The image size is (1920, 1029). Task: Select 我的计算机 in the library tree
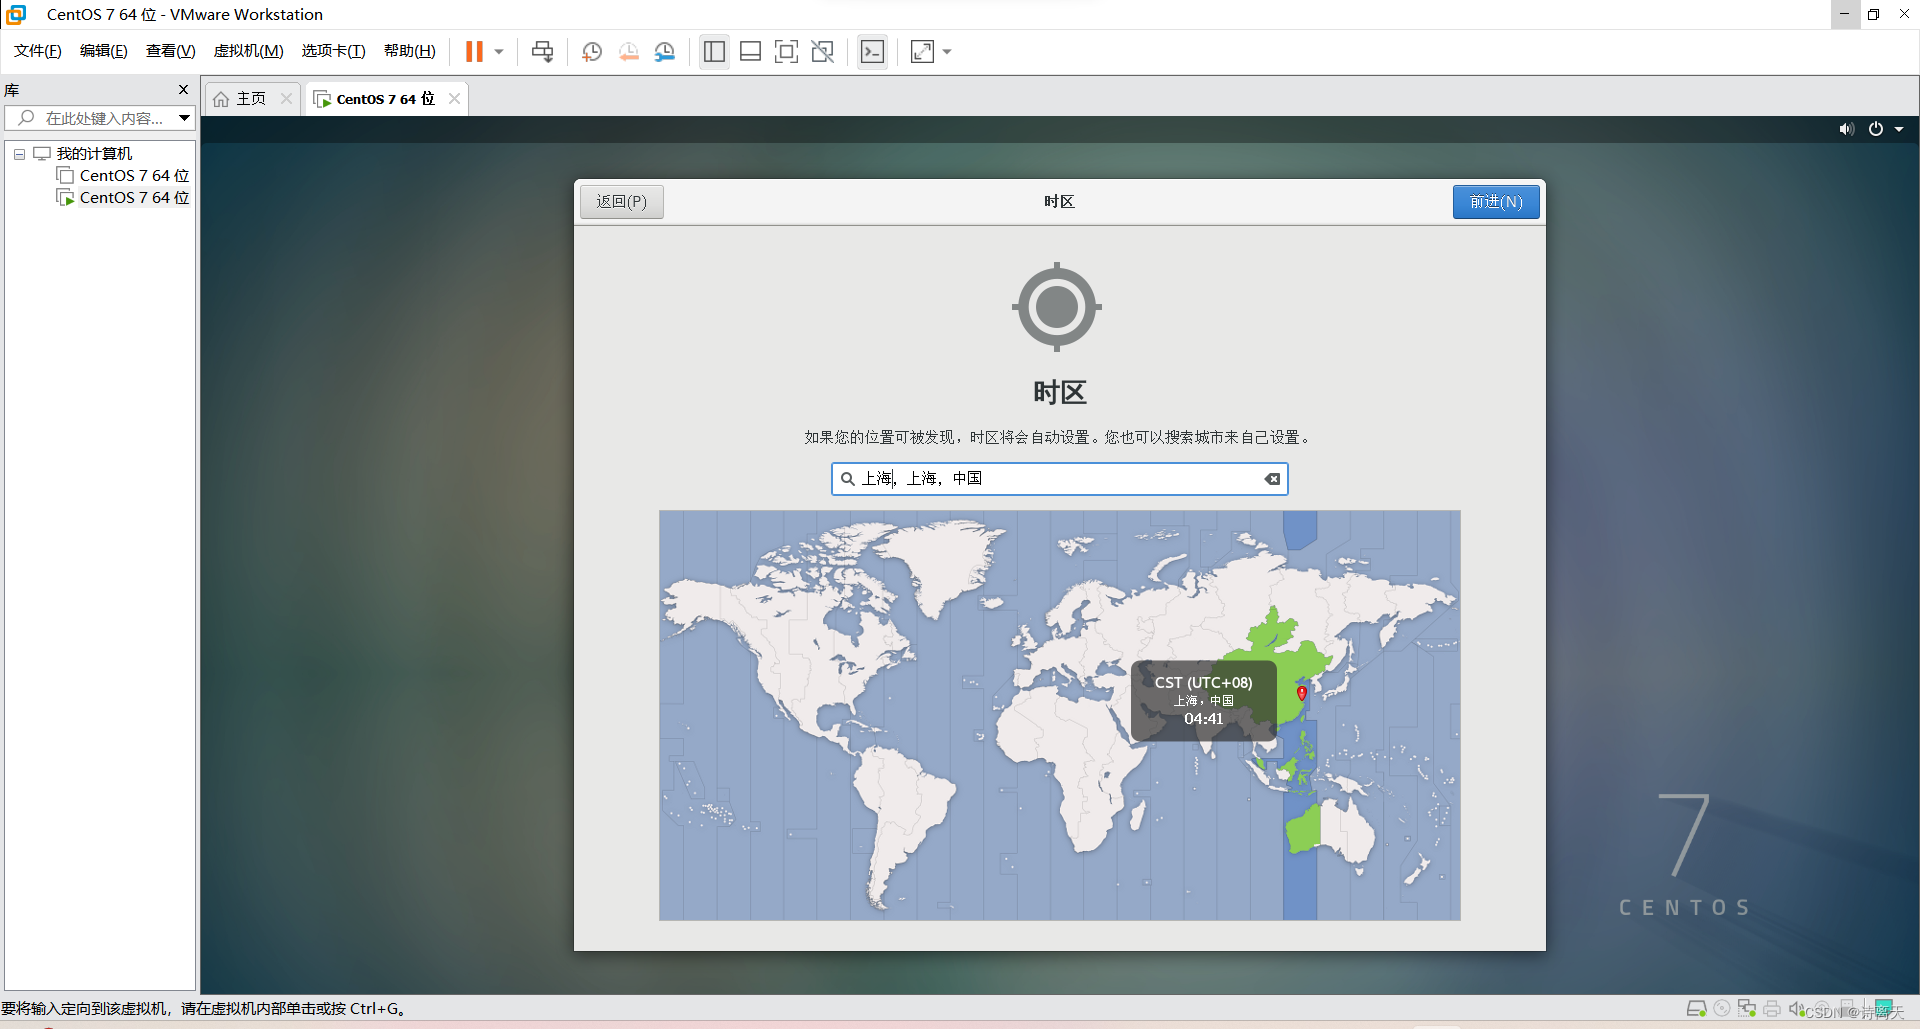(x=94, y=153)
